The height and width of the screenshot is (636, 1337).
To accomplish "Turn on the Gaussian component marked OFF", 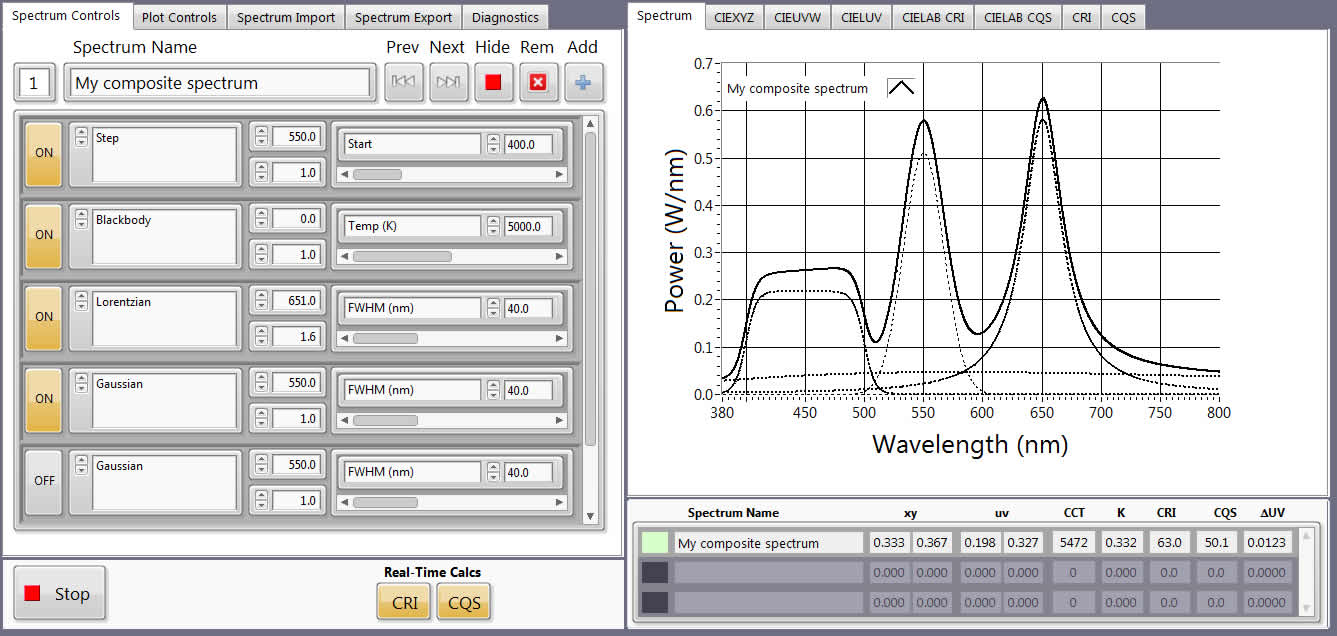I will (x=44, y=481).
